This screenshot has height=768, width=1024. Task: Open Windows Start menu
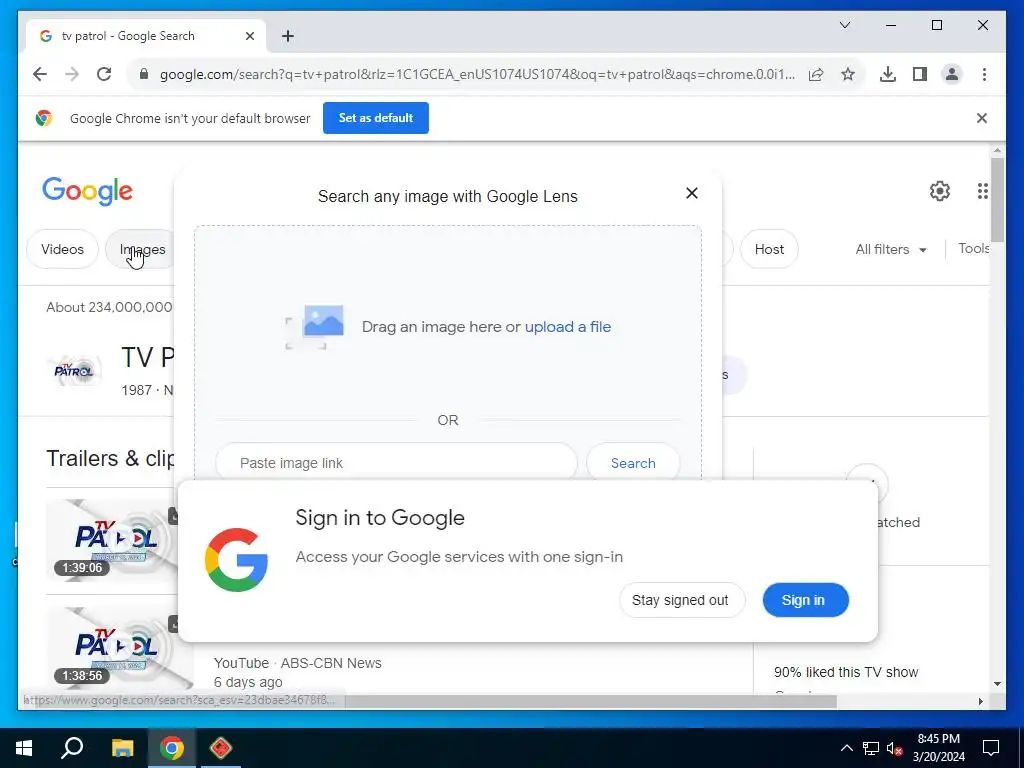(x=24, y=748)
